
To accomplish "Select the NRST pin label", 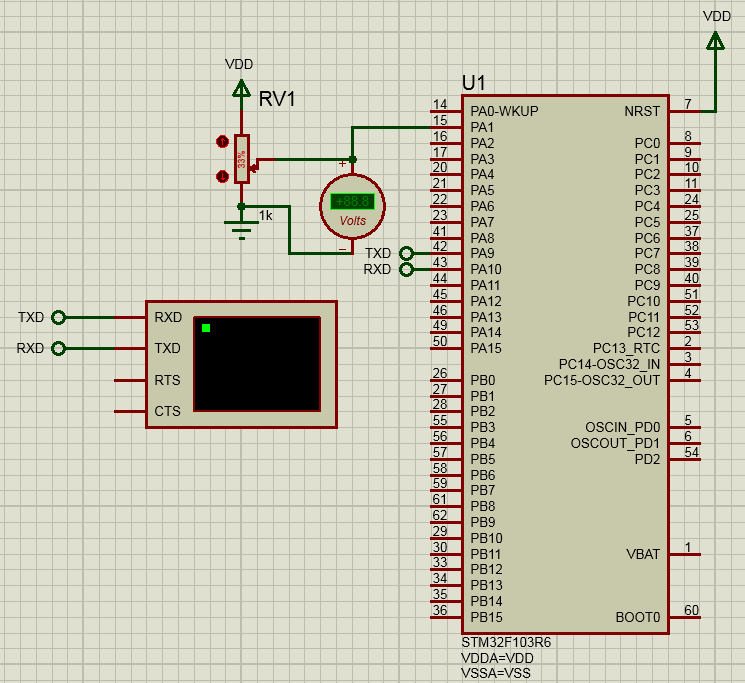I will (642, 111).
